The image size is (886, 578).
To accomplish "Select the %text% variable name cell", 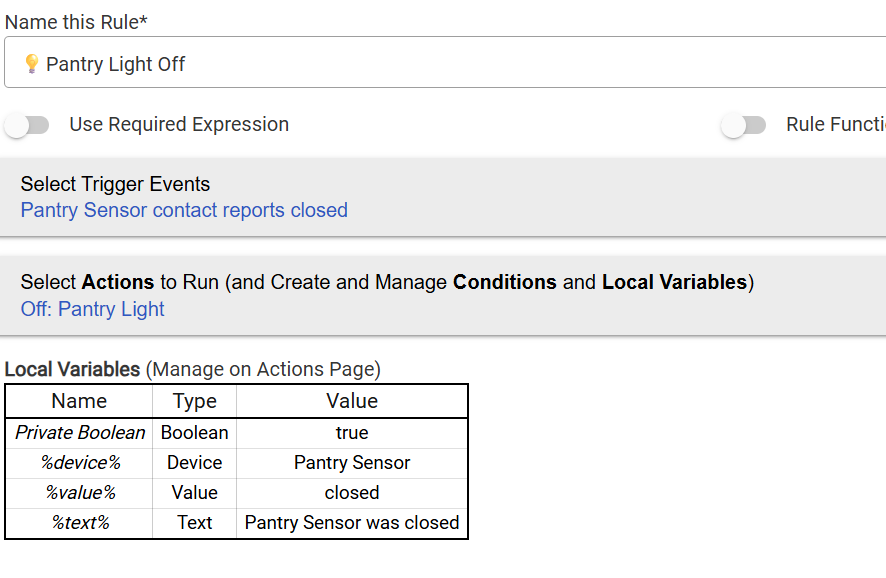I will (80, 523).
